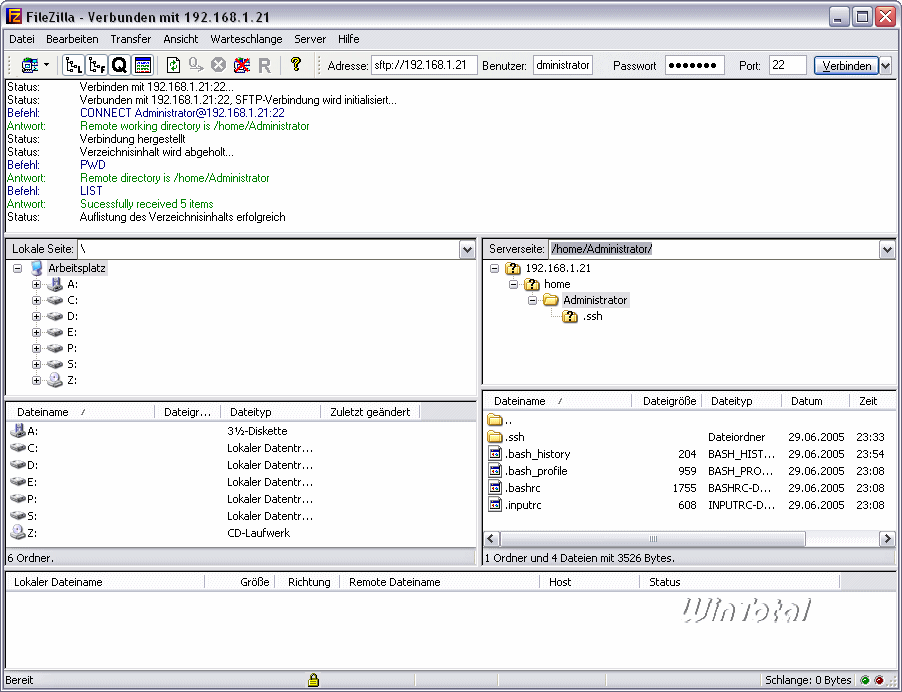Click the Disconnect from server icon
Viewport: 902px width, 692px height.
click(242, 65)
